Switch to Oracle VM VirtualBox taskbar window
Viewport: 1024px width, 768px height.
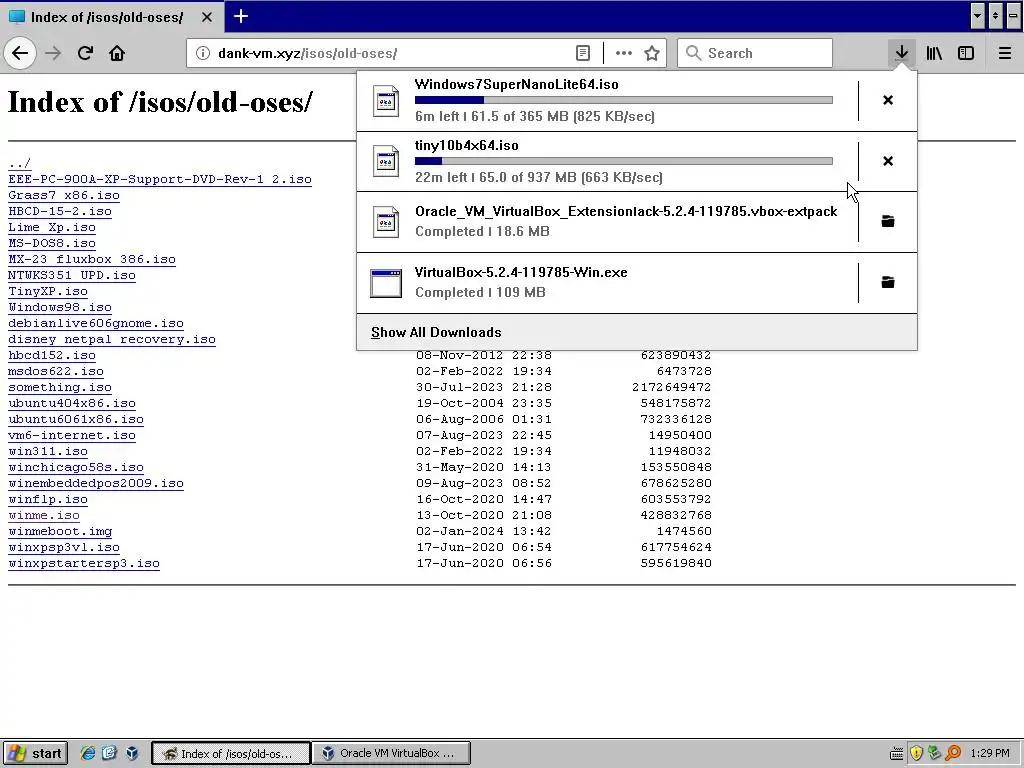point(391,753)
